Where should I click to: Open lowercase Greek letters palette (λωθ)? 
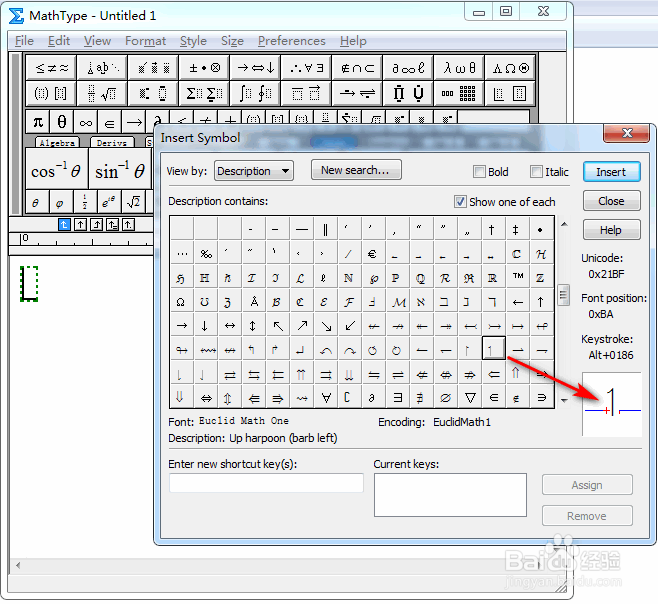click(x=459, y=68)
